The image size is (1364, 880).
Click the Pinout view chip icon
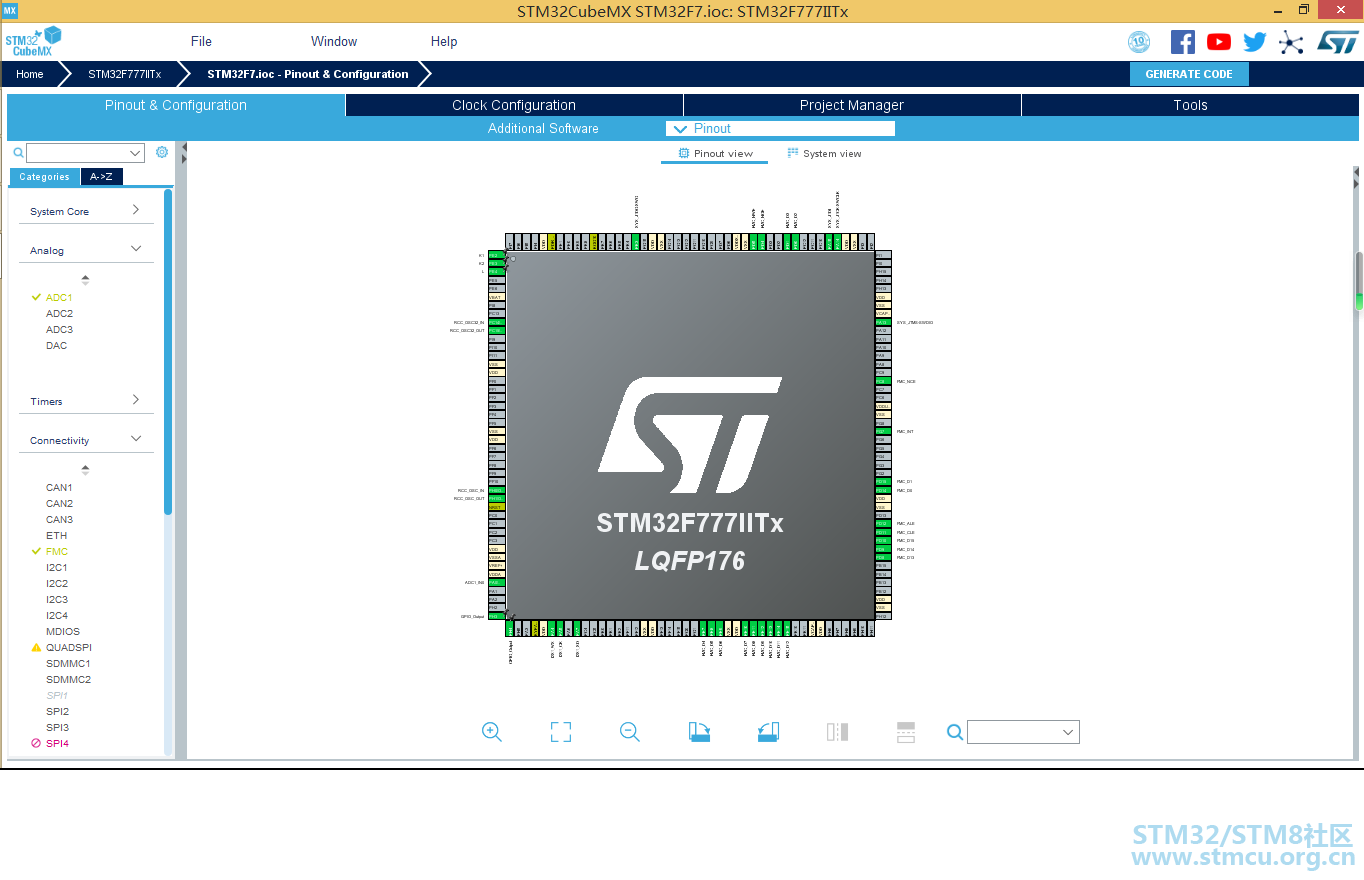click(x=684, y=154)
